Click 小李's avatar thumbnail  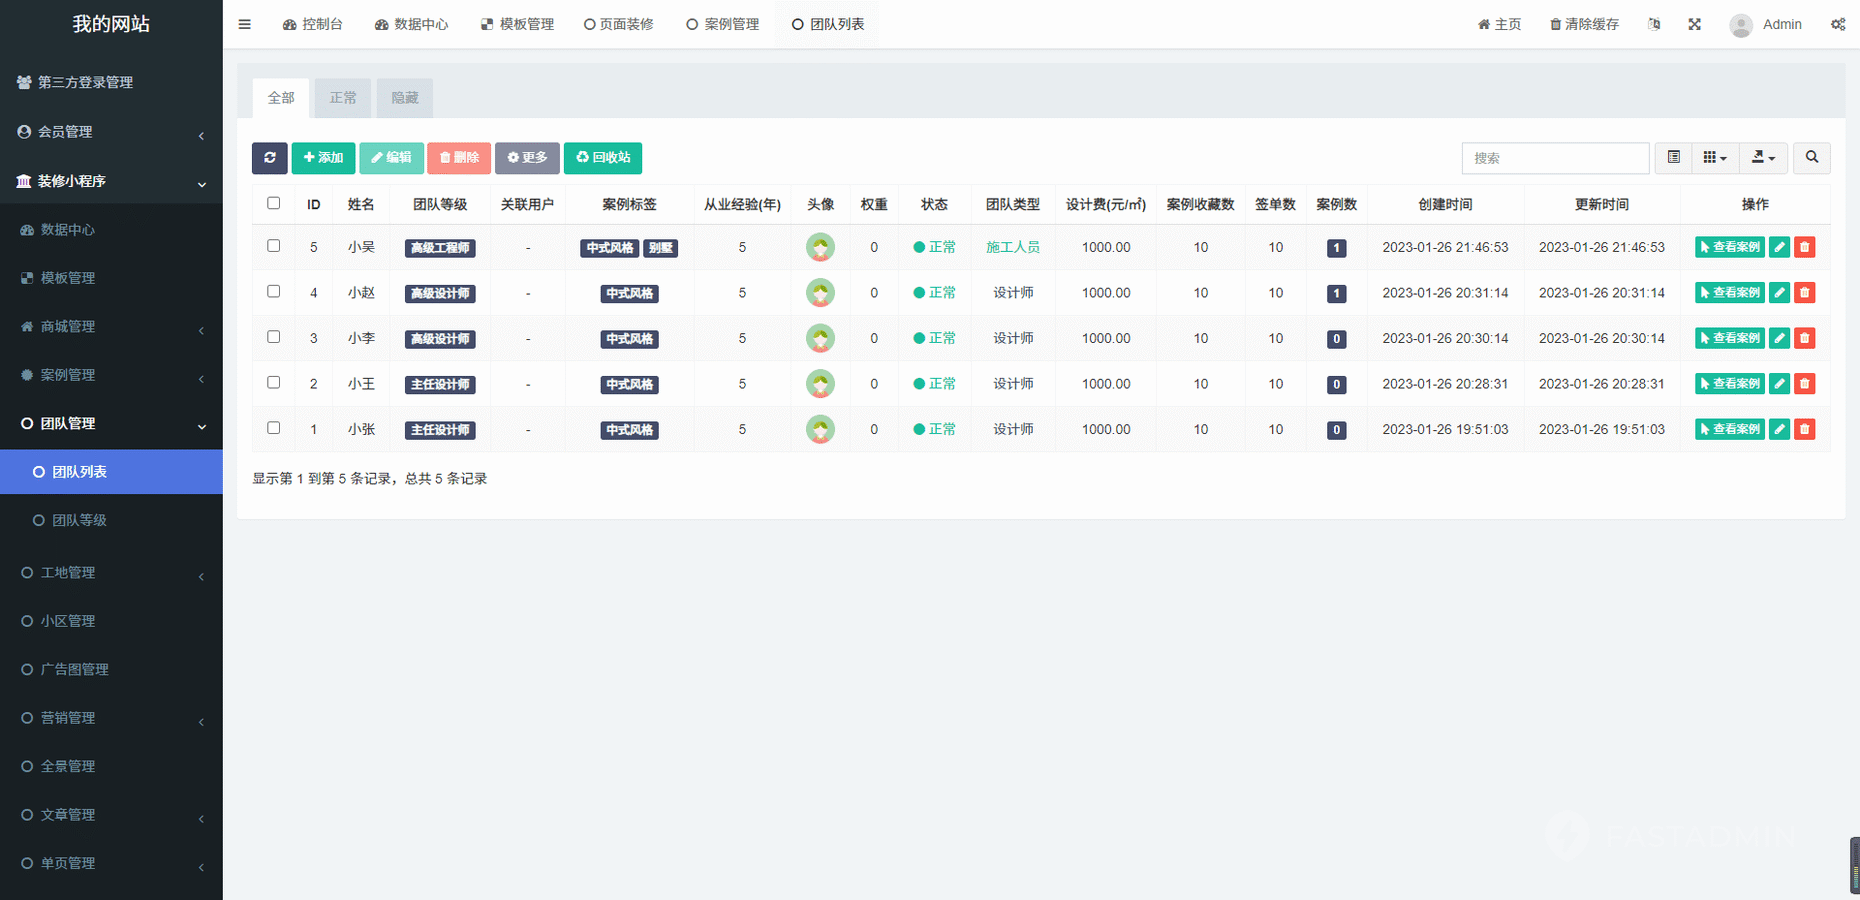820,339
